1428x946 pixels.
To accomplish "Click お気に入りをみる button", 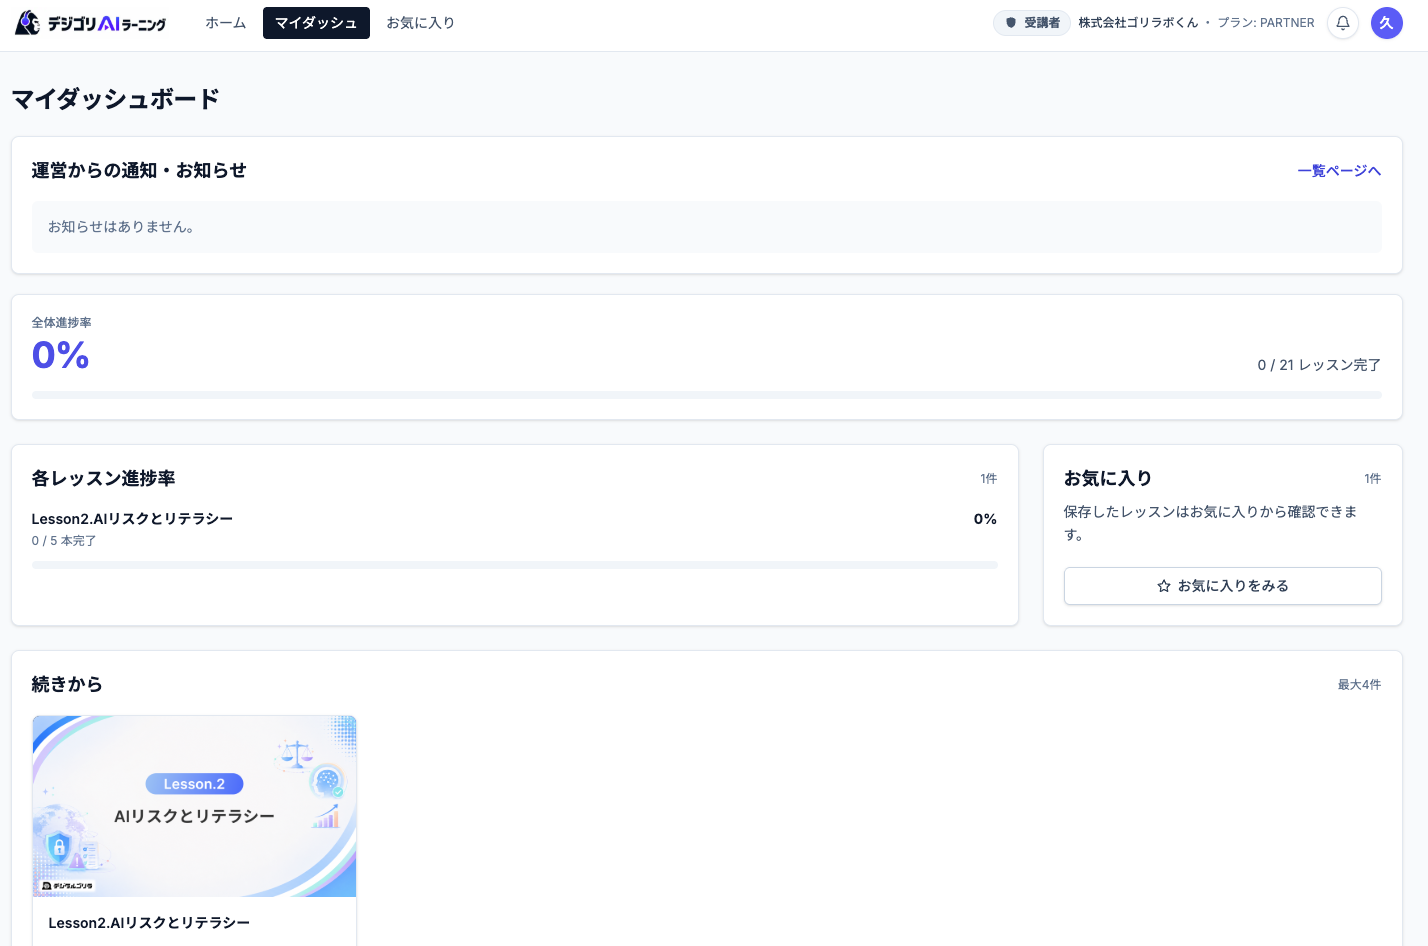I will point(1222,586).
